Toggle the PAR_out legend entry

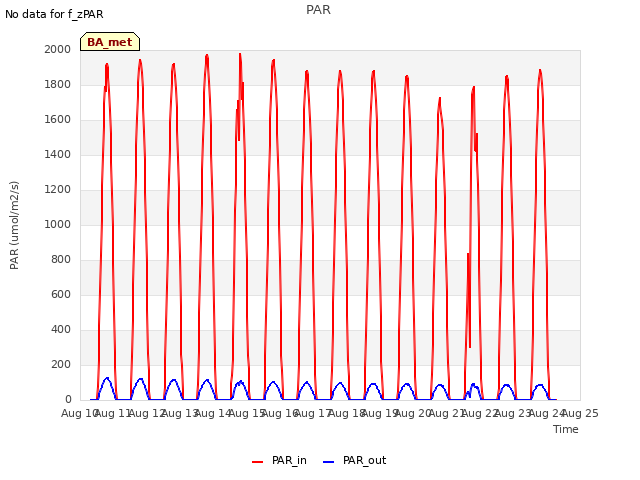(x=354, y=460)
